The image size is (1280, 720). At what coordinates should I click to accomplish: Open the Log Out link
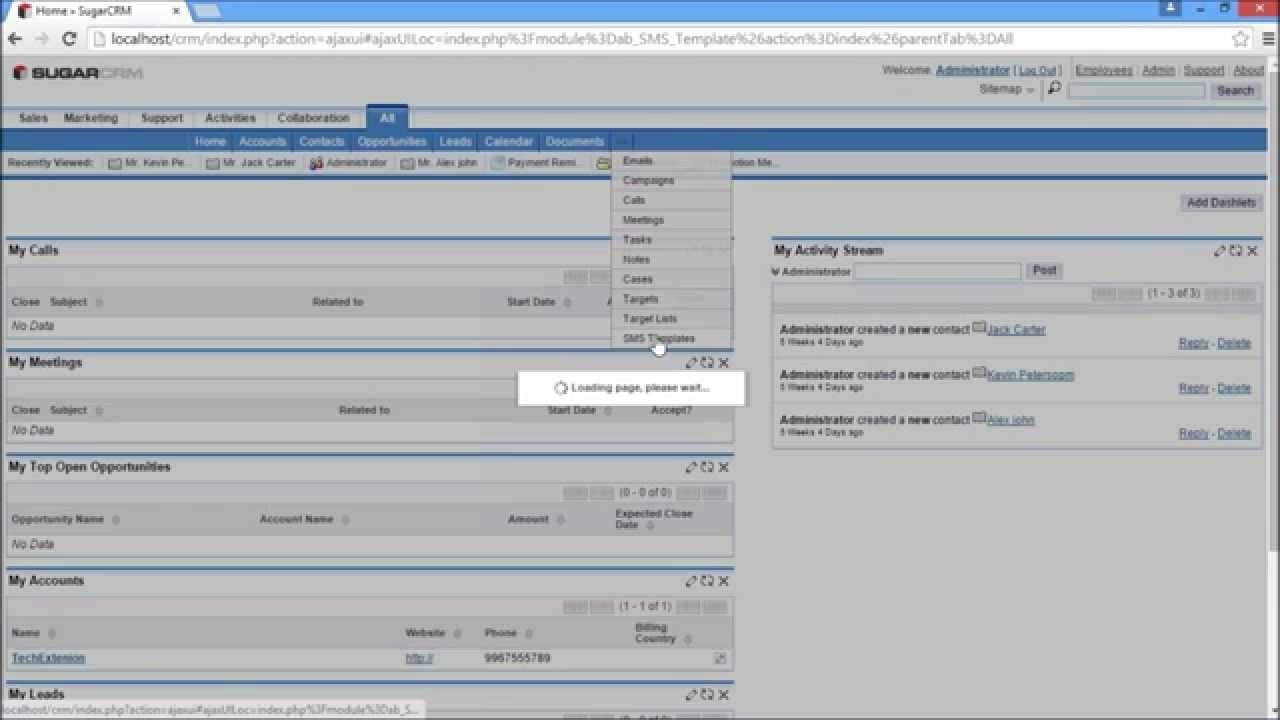coord(1037,71)
